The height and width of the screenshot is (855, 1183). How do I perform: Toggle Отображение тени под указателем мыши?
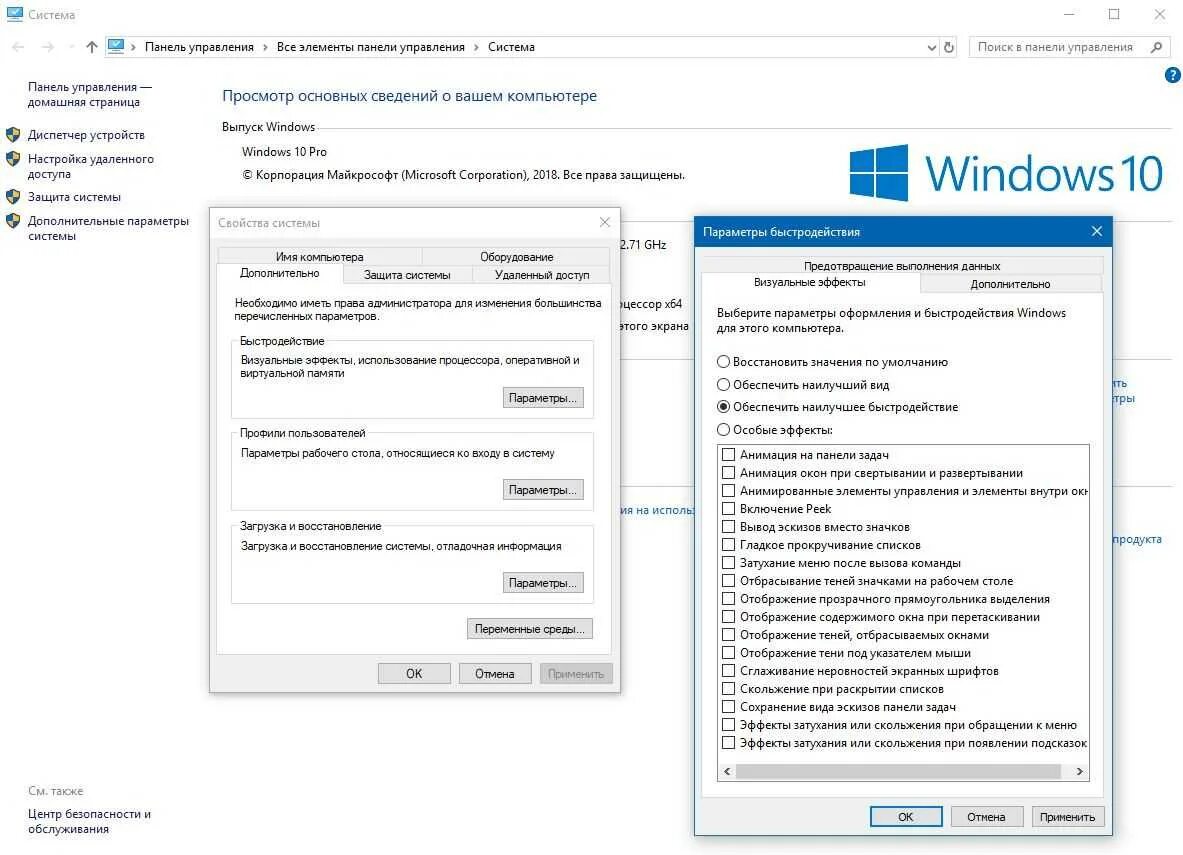coord(728,653)
